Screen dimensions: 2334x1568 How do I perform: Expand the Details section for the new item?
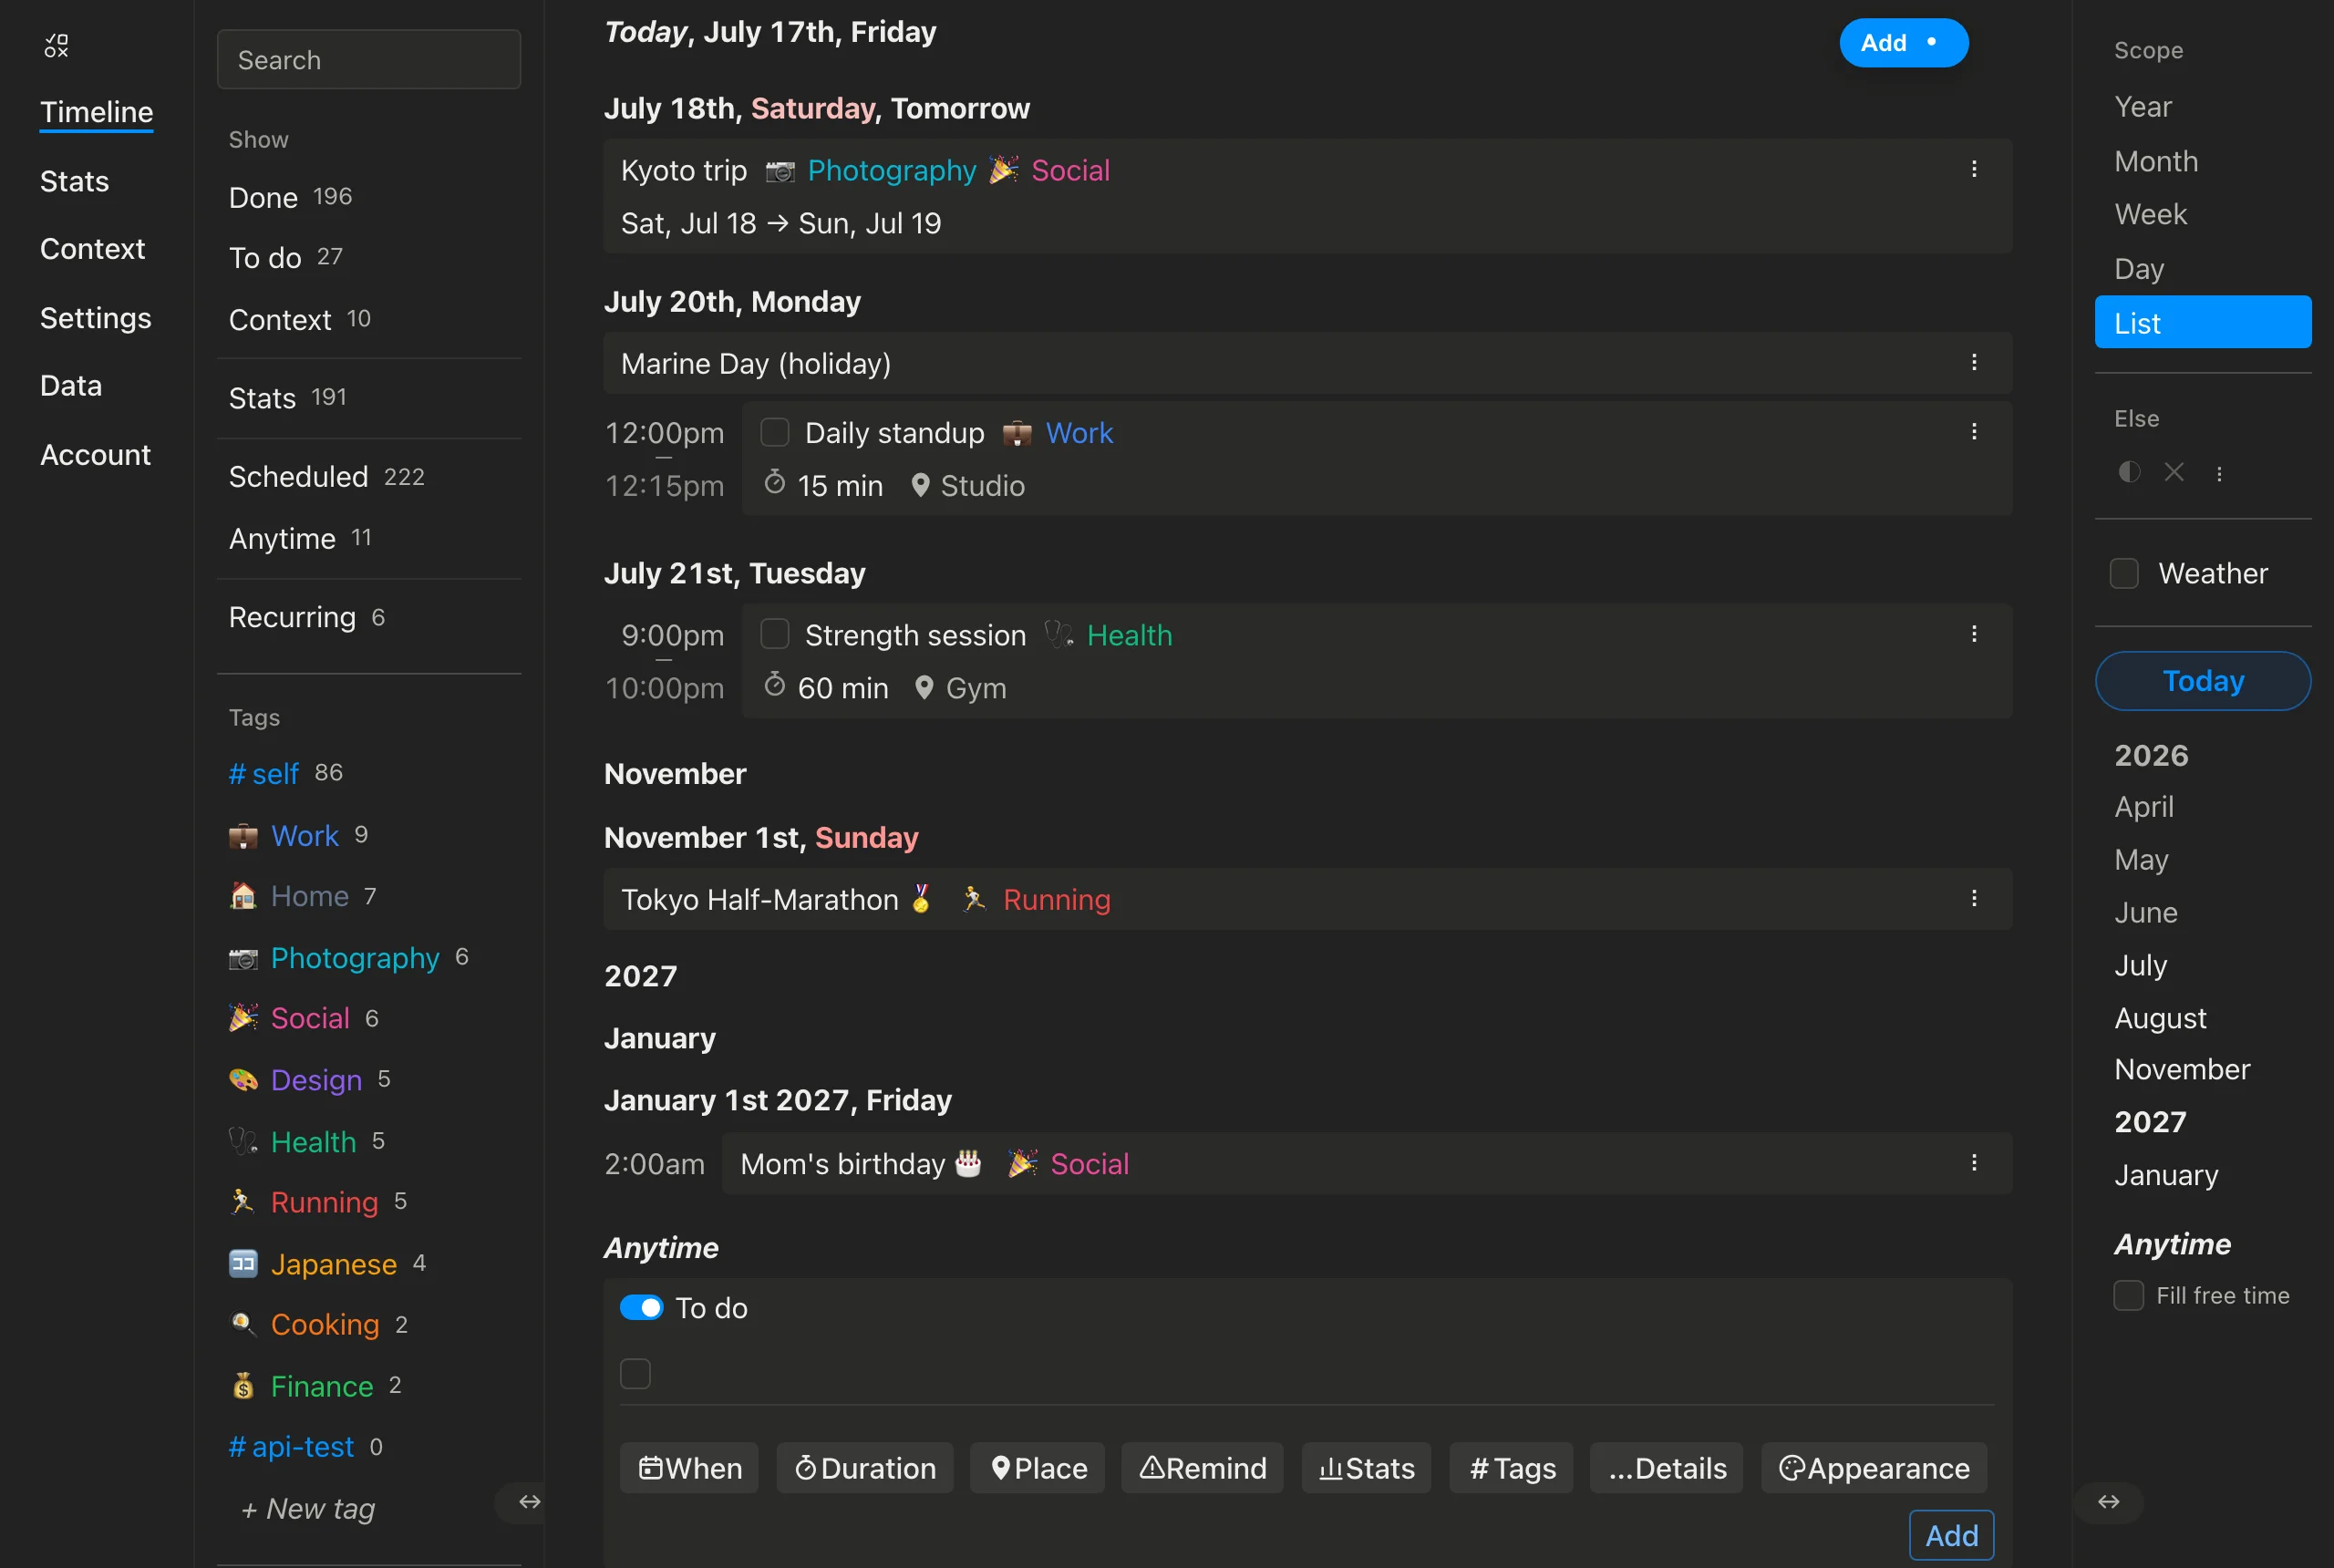point(1666,1467)
